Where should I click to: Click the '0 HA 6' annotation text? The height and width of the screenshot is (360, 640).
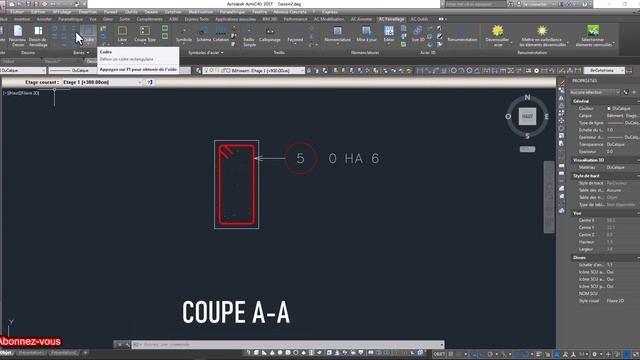click(x=354, y=158)
